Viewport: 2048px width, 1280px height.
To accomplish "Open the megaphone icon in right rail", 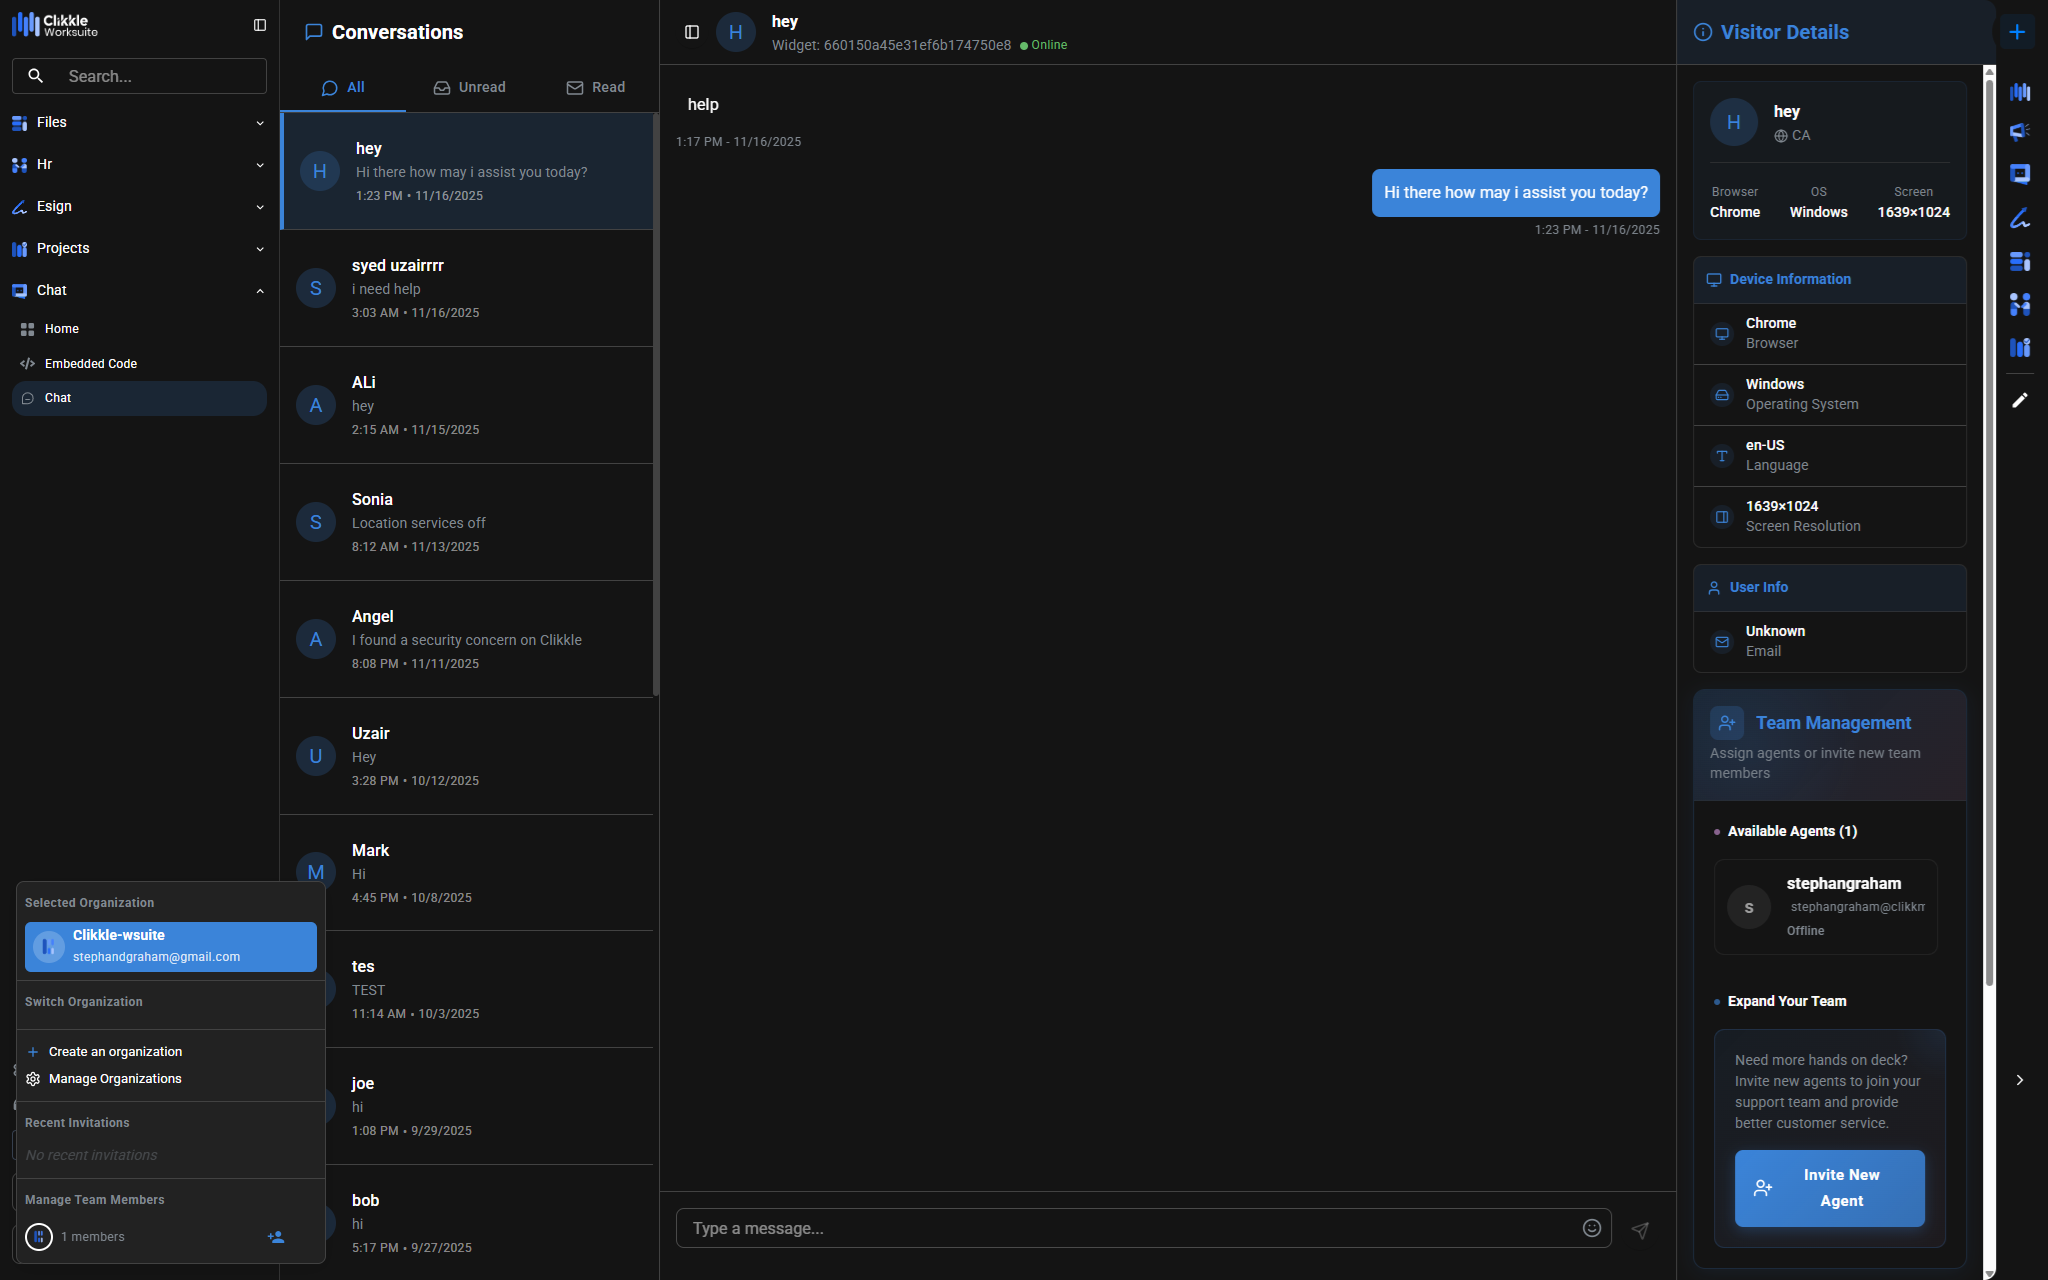I will pos(2020,132).
